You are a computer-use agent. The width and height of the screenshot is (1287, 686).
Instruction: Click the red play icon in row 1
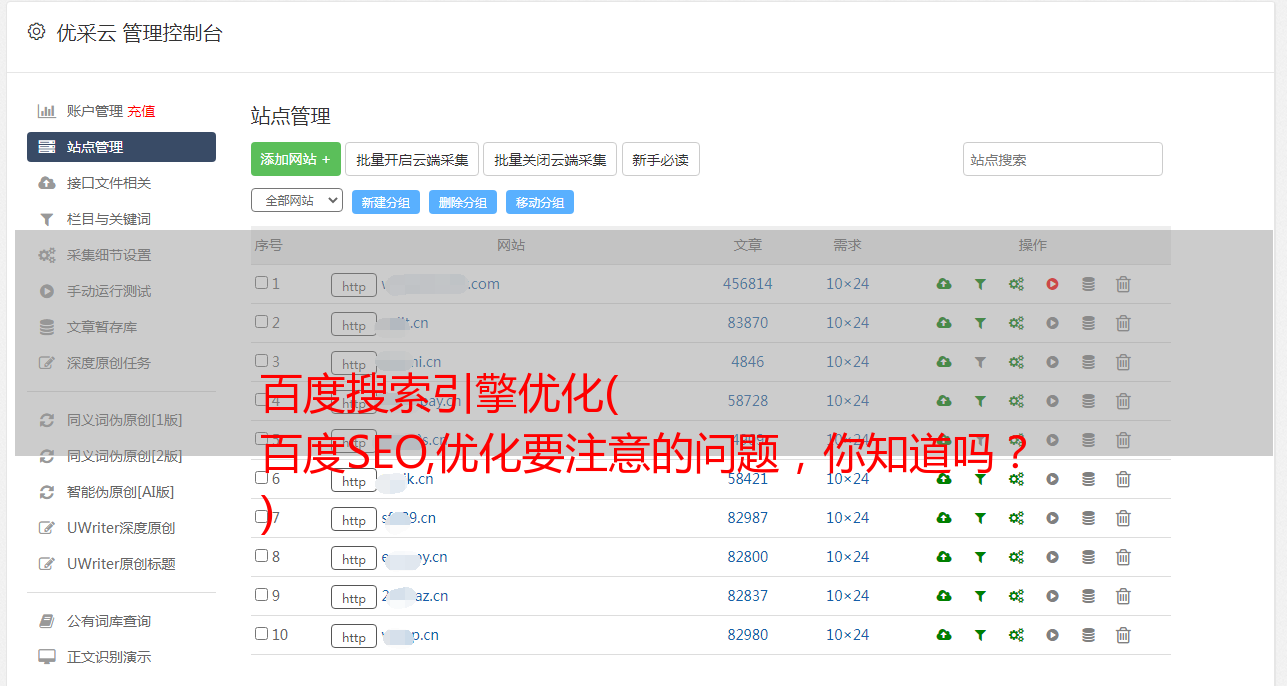pos(1052,284)
